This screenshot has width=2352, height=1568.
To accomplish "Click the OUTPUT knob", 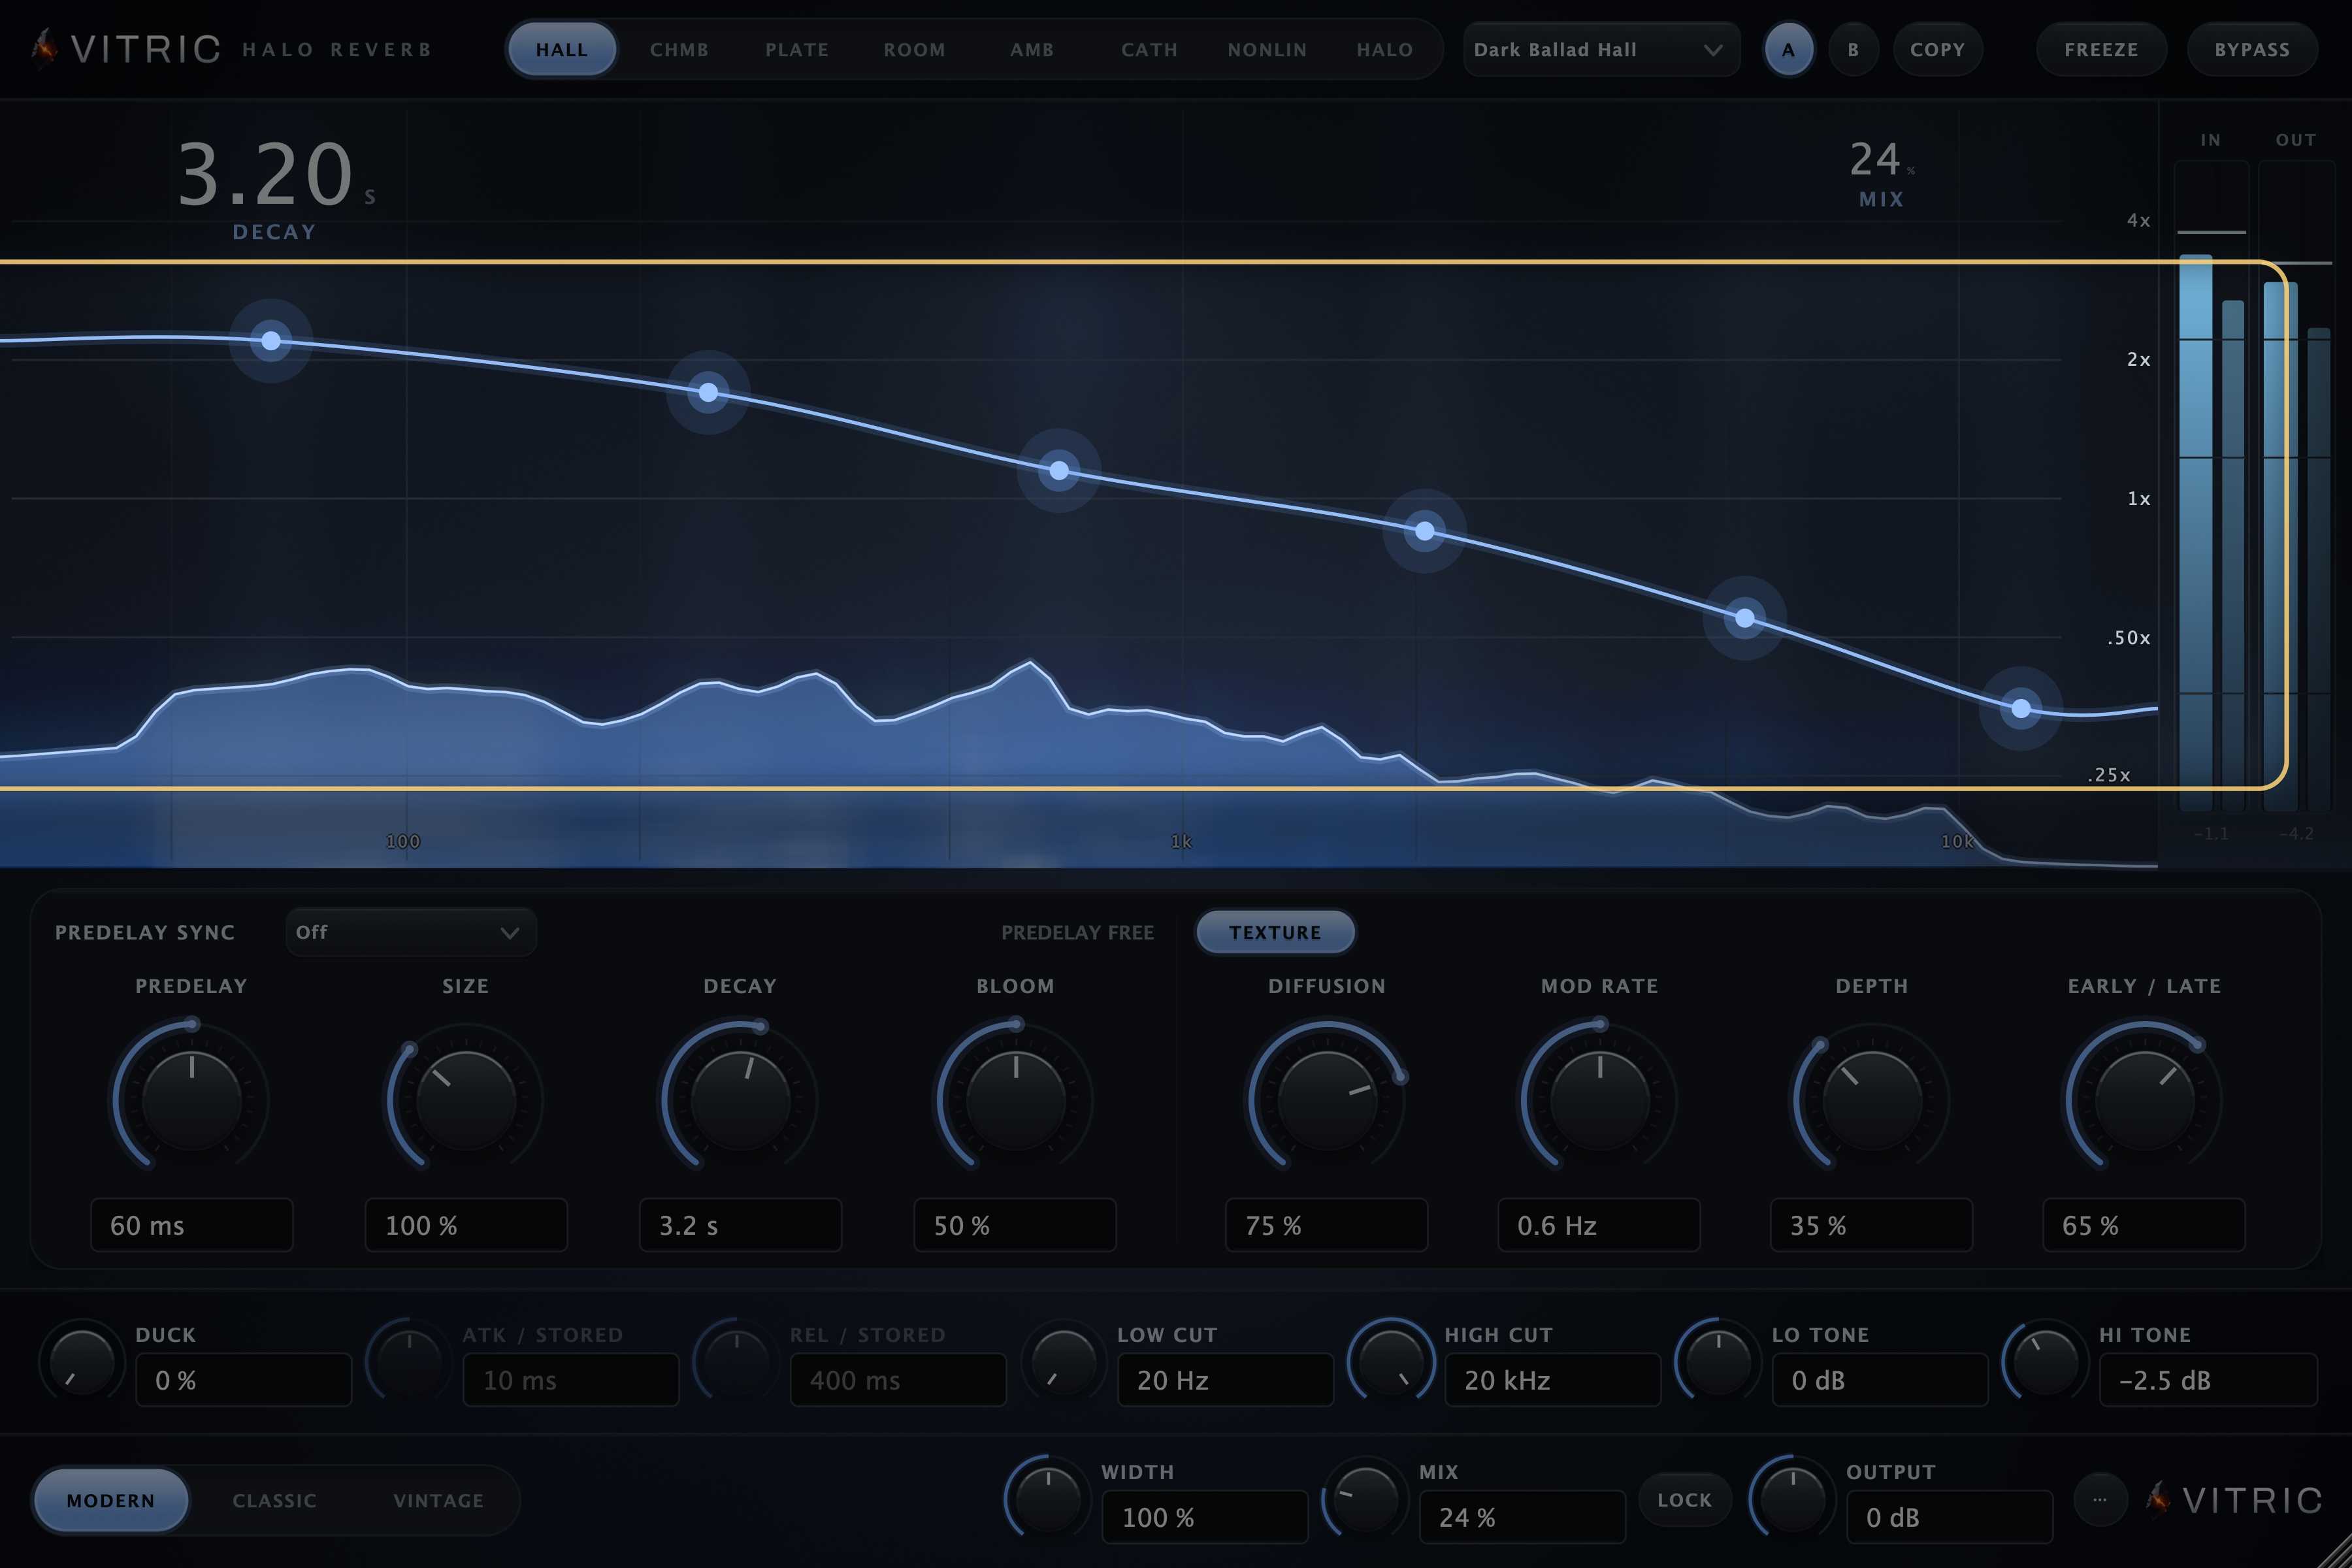I will pyautogui.click(x=1792, y=1499).
